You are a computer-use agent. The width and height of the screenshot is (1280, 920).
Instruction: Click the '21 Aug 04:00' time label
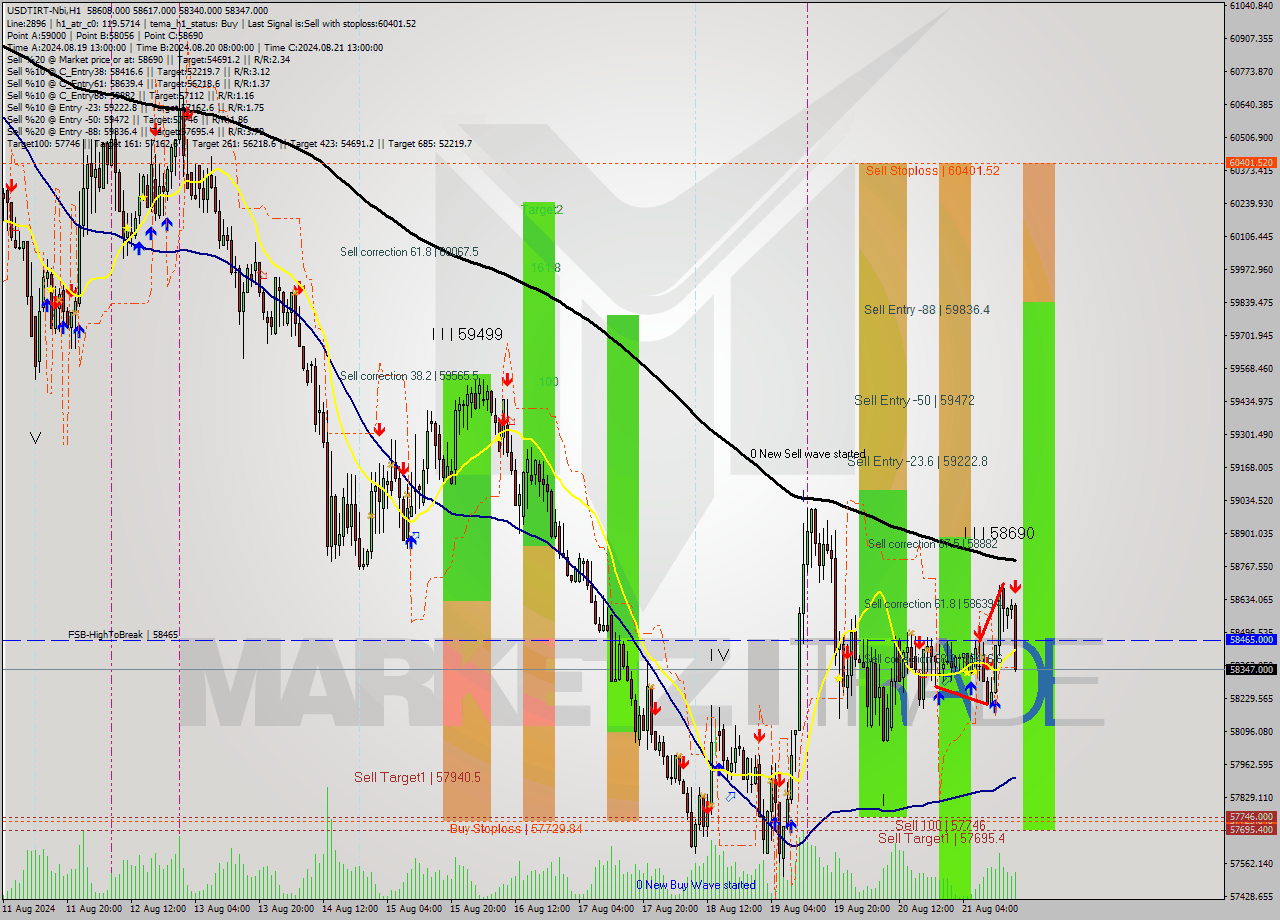[989, 909]
